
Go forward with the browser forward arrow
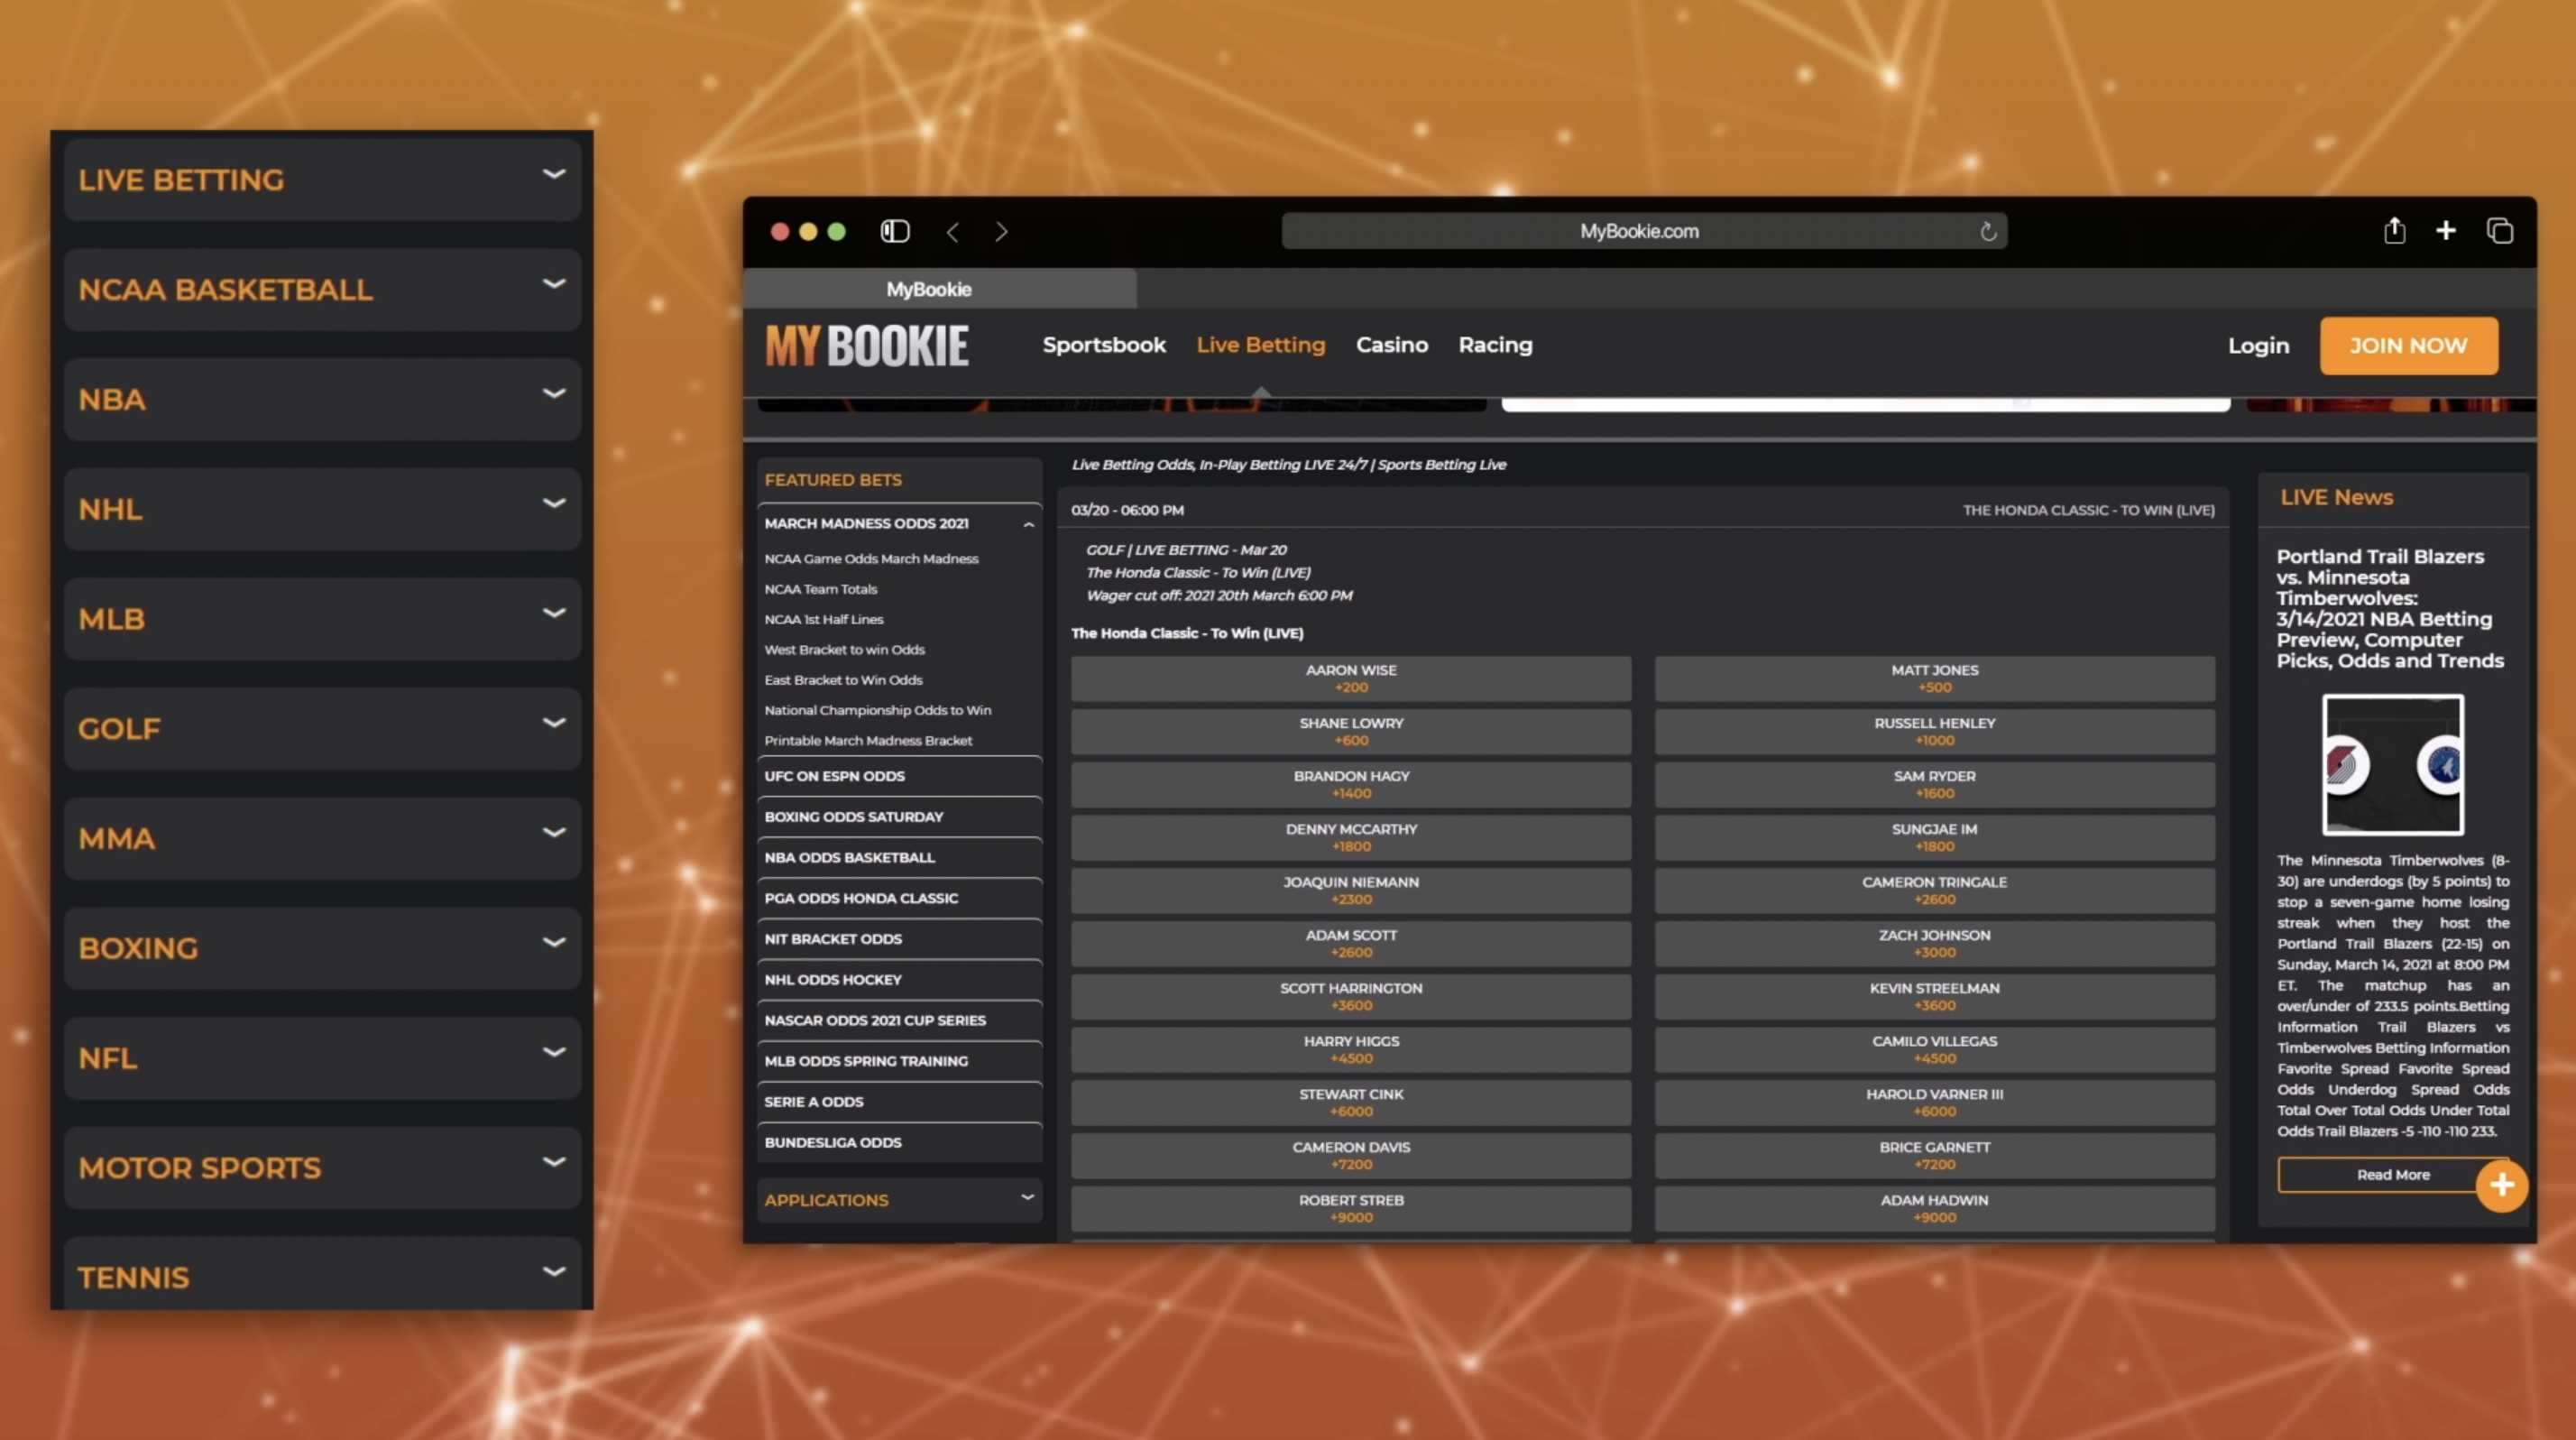point(1001,232)
